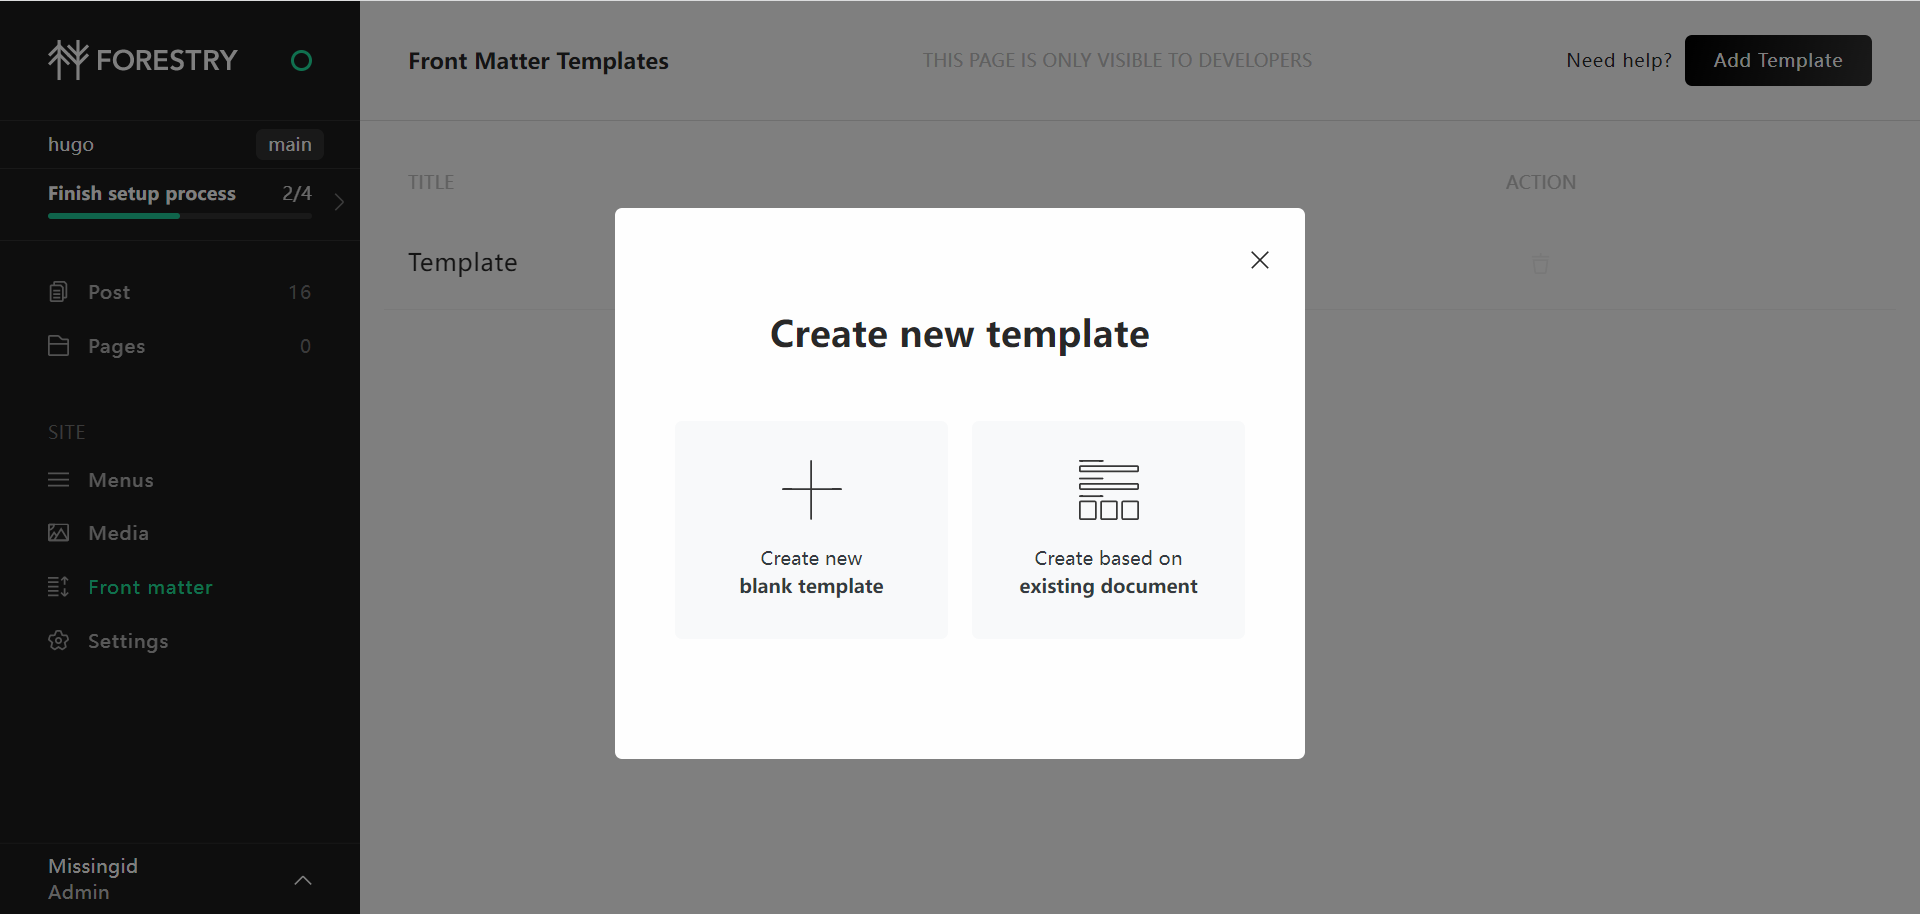The width and height of the screenshot is (1920, 914).
Task: Click the setup progress bar
Action: click(180, 216)
